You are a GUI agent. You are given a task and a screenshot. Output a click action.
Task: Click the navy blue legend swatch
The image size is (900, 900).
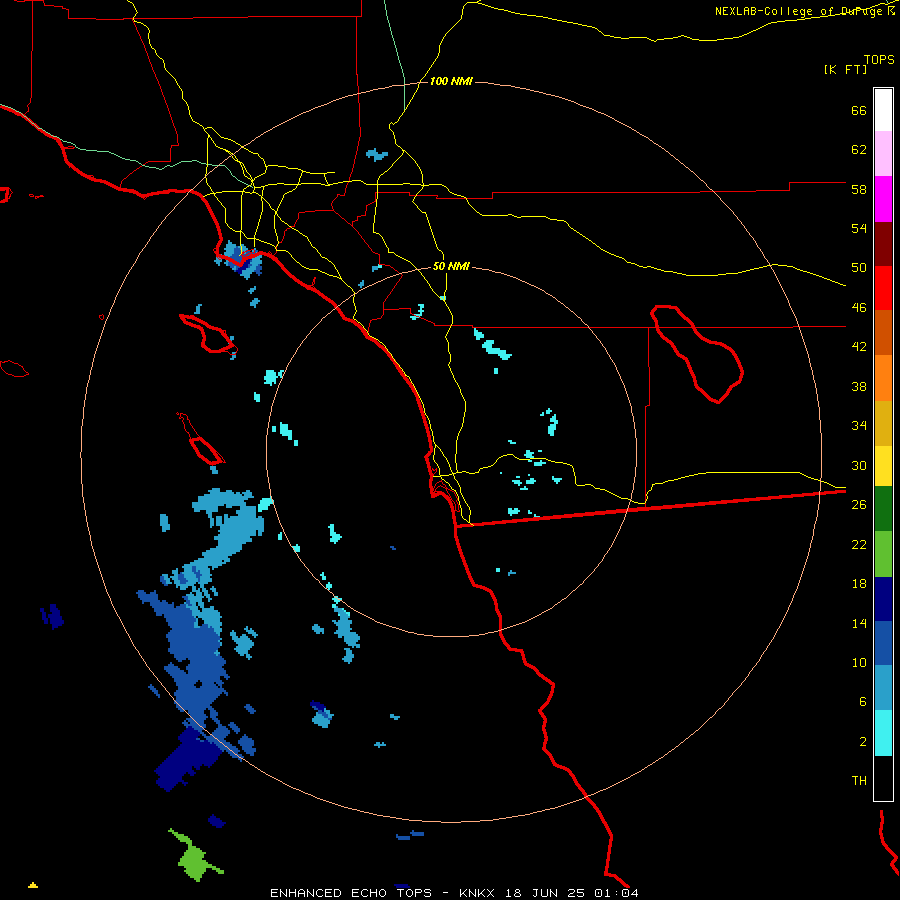coord(883,599)
